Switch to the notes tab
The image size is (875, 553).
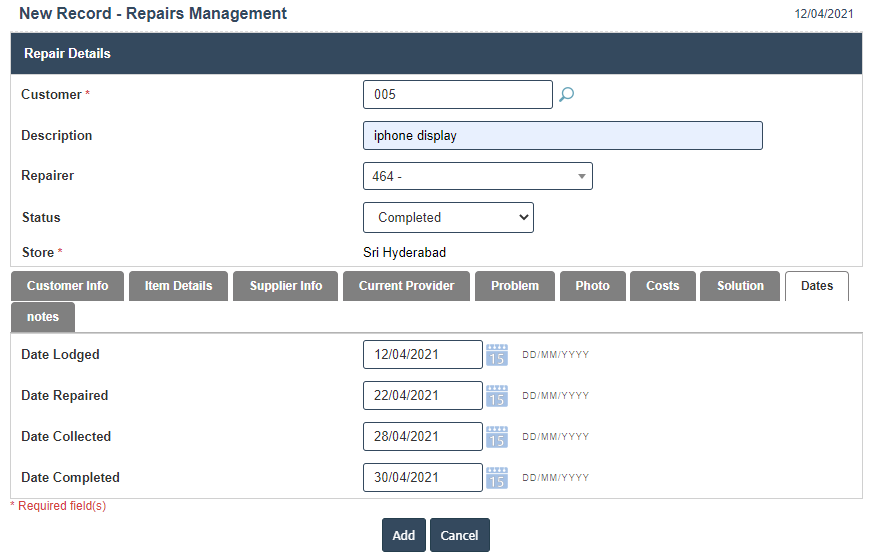tap(43, 317)
